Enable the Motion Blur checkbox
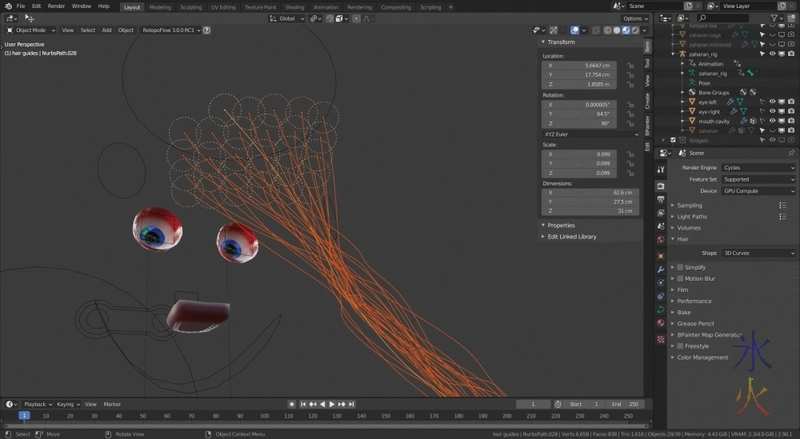 pos(680,278)
